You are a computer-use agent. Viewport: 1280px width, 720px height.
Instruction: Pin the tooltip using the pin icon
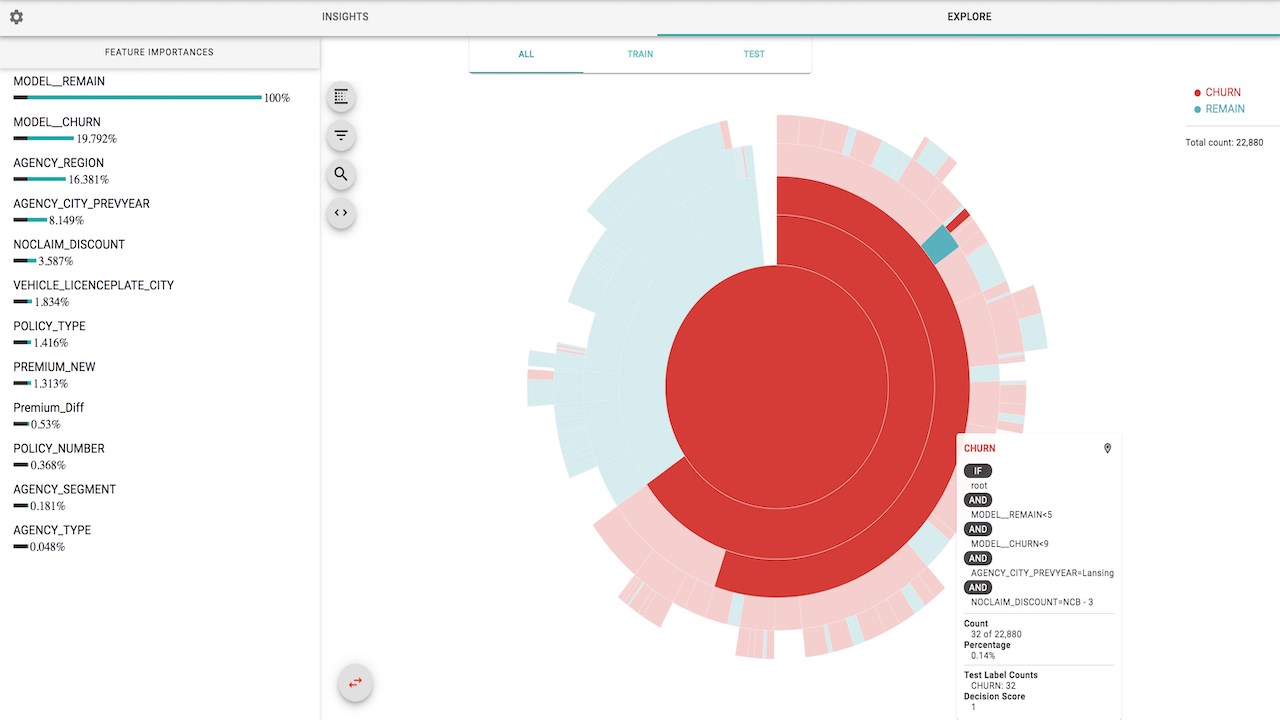(1107, 449)
